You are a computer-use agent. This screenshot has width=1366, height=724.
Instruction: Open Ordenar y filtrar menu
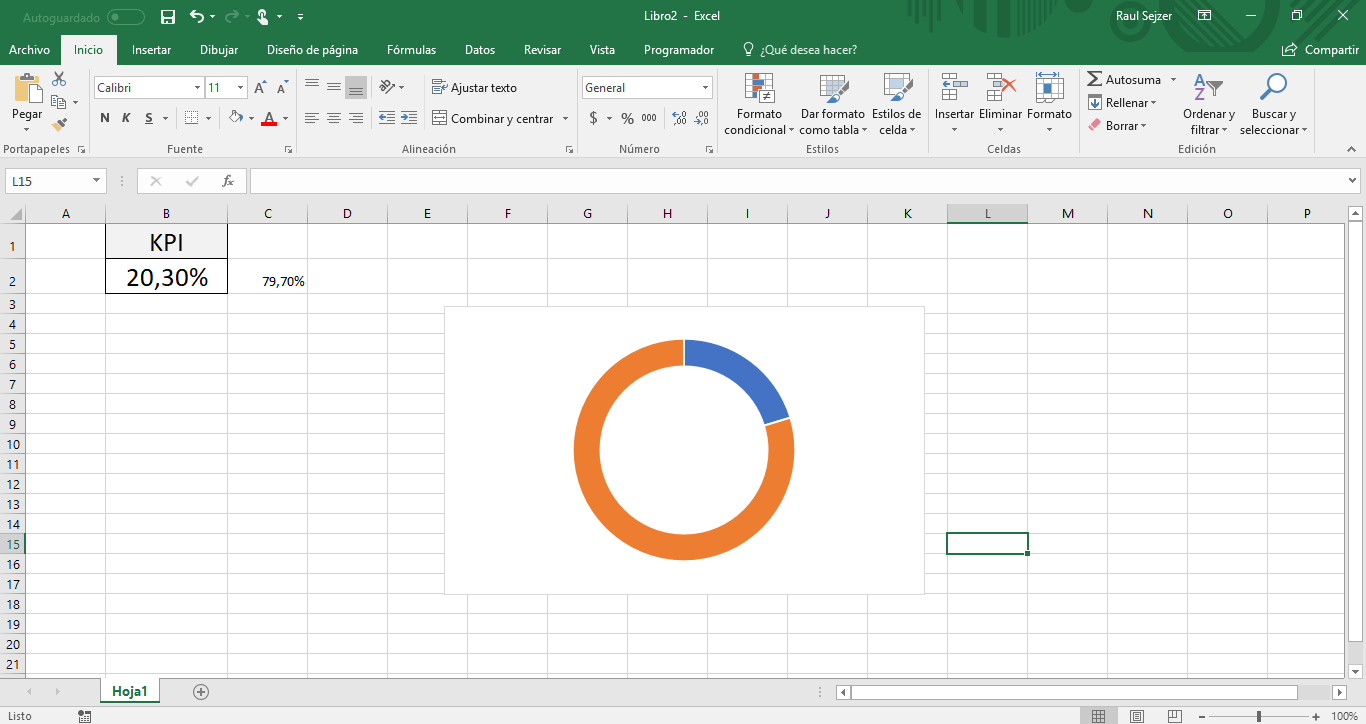tap(1209, 104)
